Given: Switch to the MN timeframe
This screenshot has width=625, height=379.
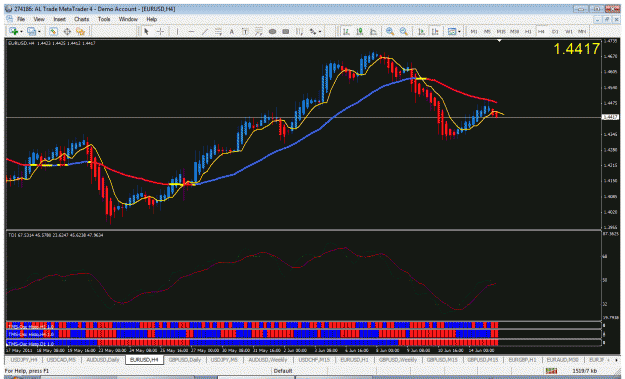Looking at the screenshot, I should 582,31.
